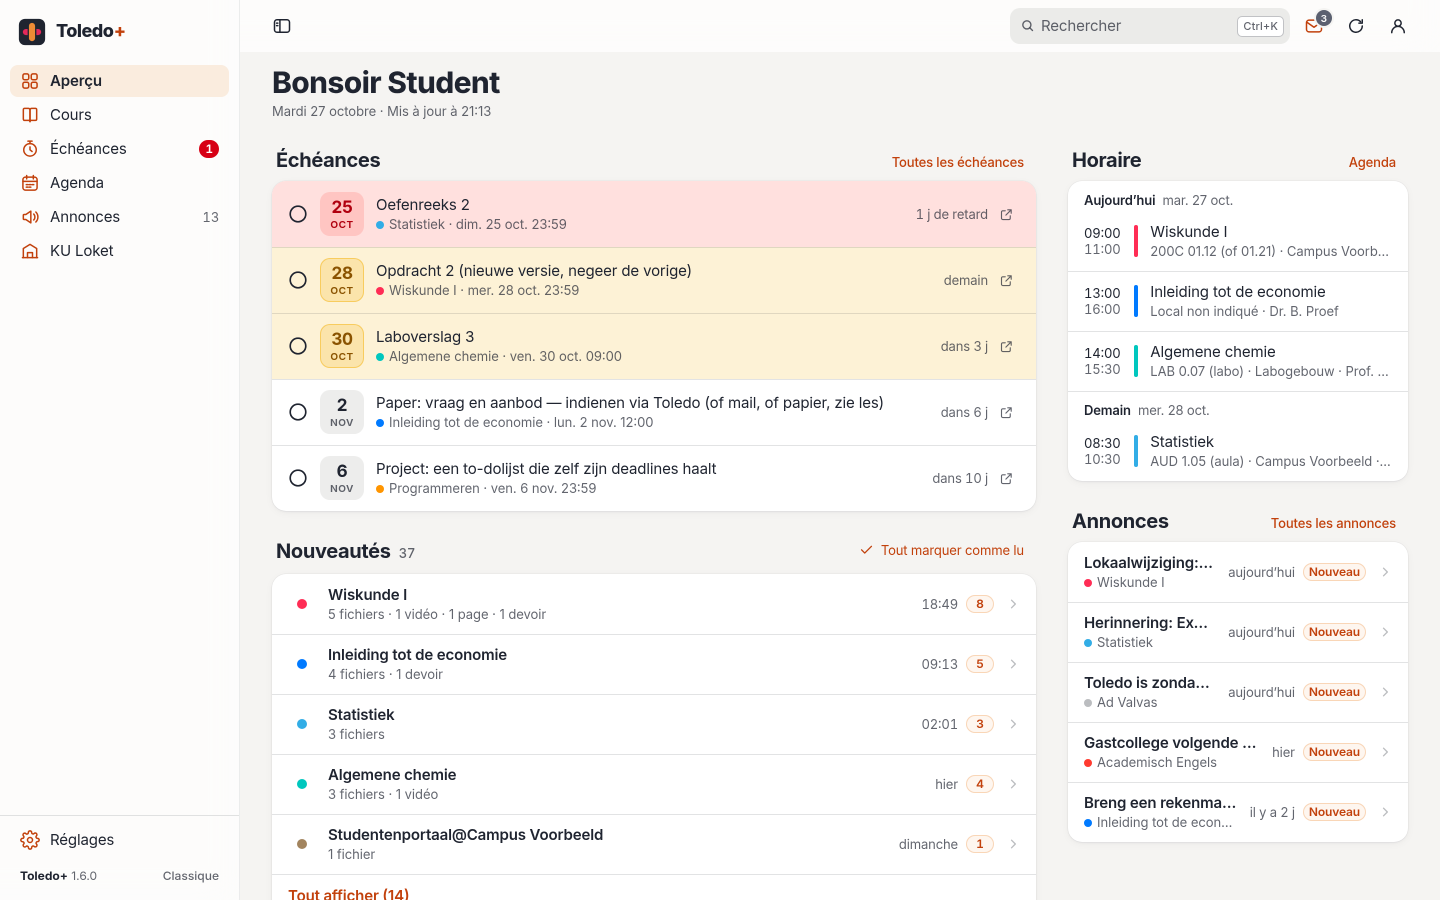The image size is (1440, 900).
Task: Check off Paper: vraag en aanbod
Action: click(298, 412)
